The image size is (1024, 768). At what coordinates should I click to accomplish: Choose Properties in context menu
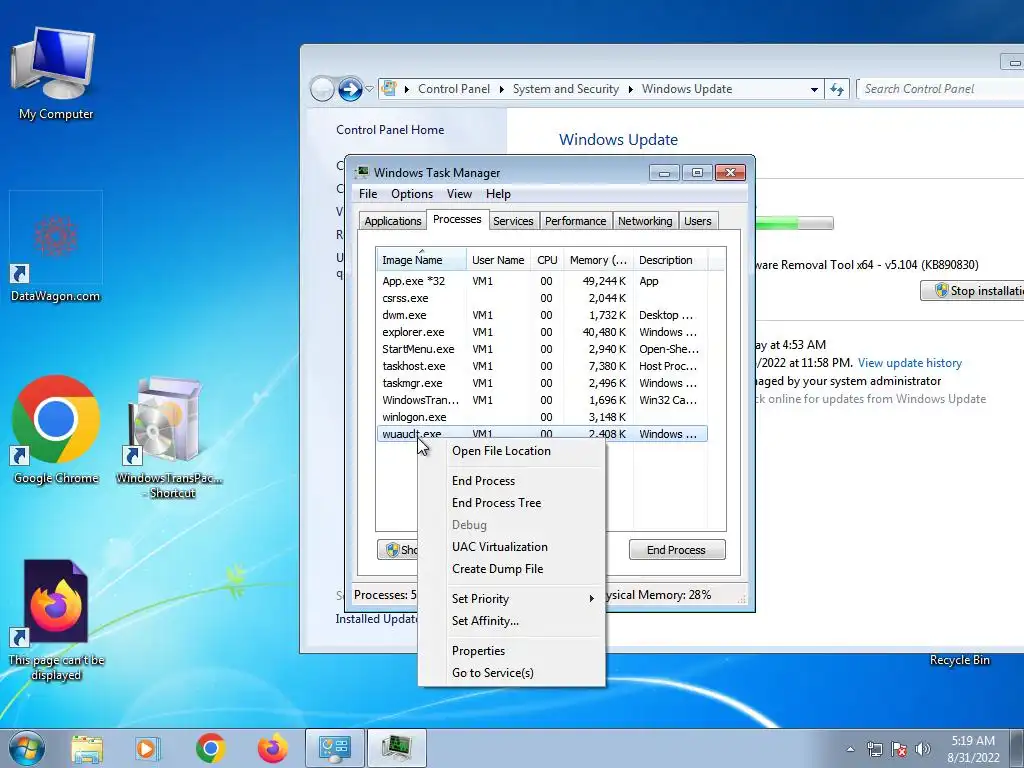point(511,650)
